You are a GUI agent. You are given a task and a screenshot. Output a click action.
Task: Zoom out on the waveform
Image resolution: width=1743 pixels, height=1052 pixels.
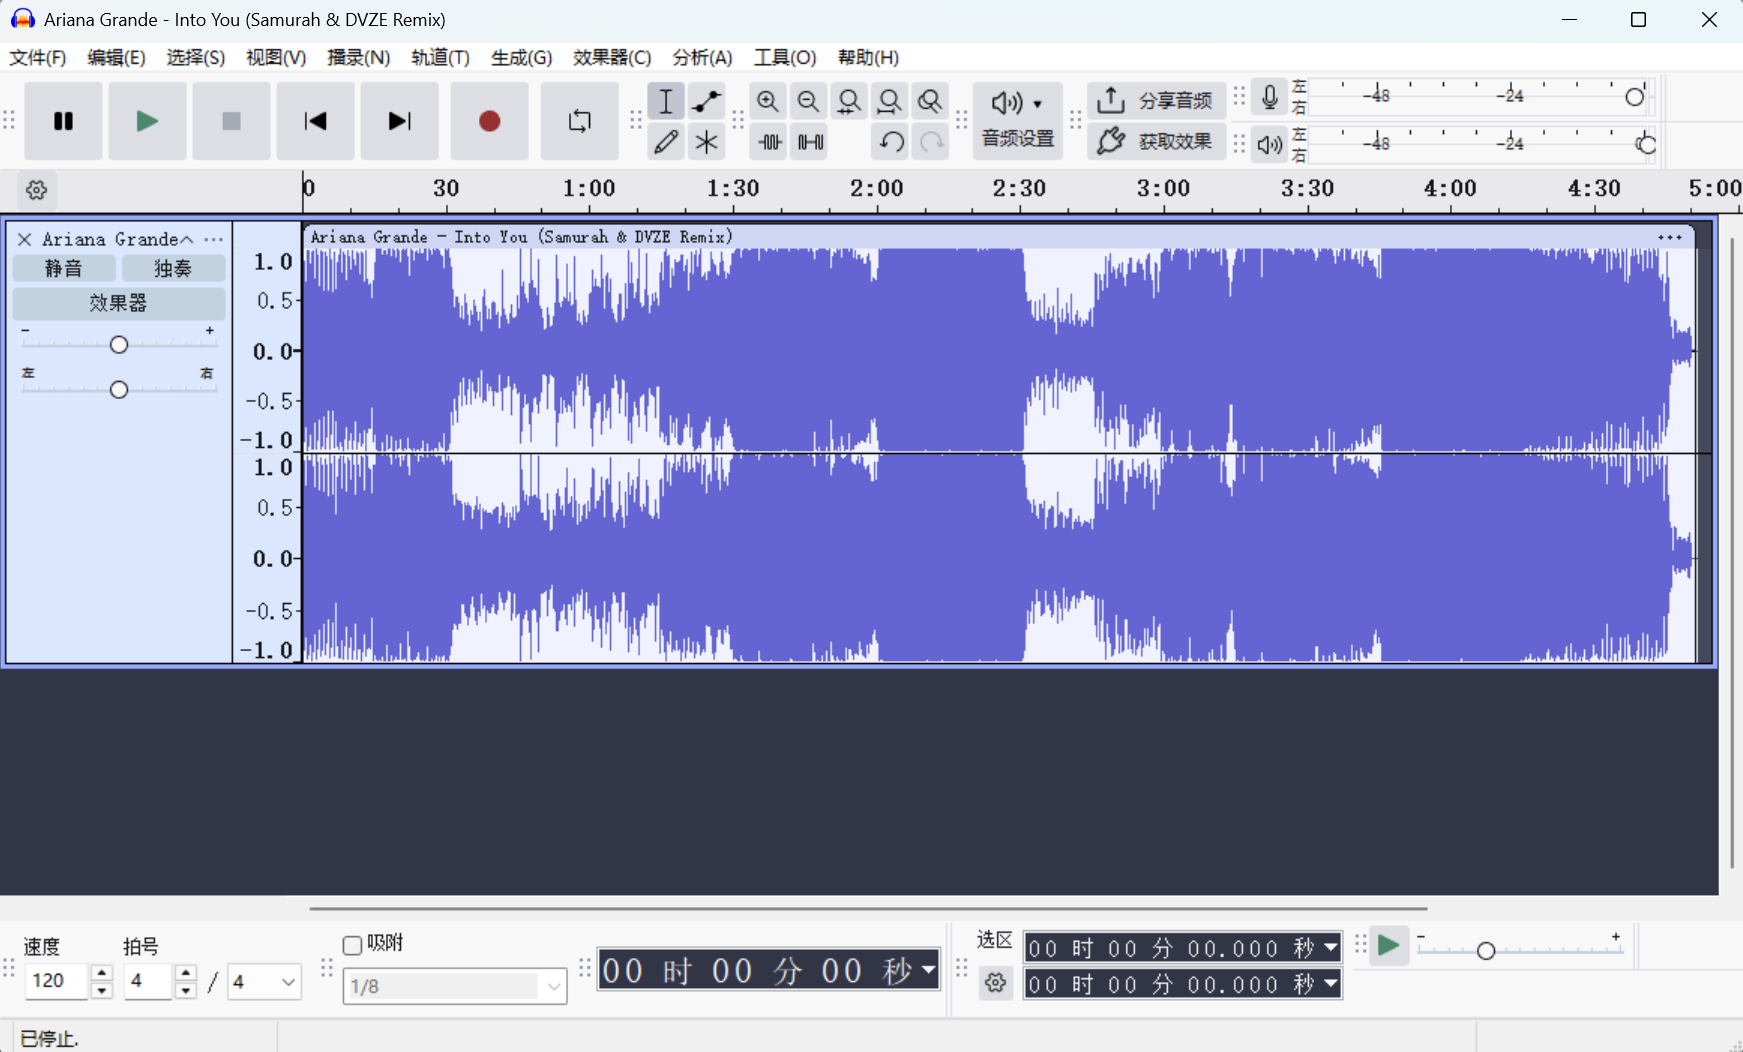click(808, 101)
